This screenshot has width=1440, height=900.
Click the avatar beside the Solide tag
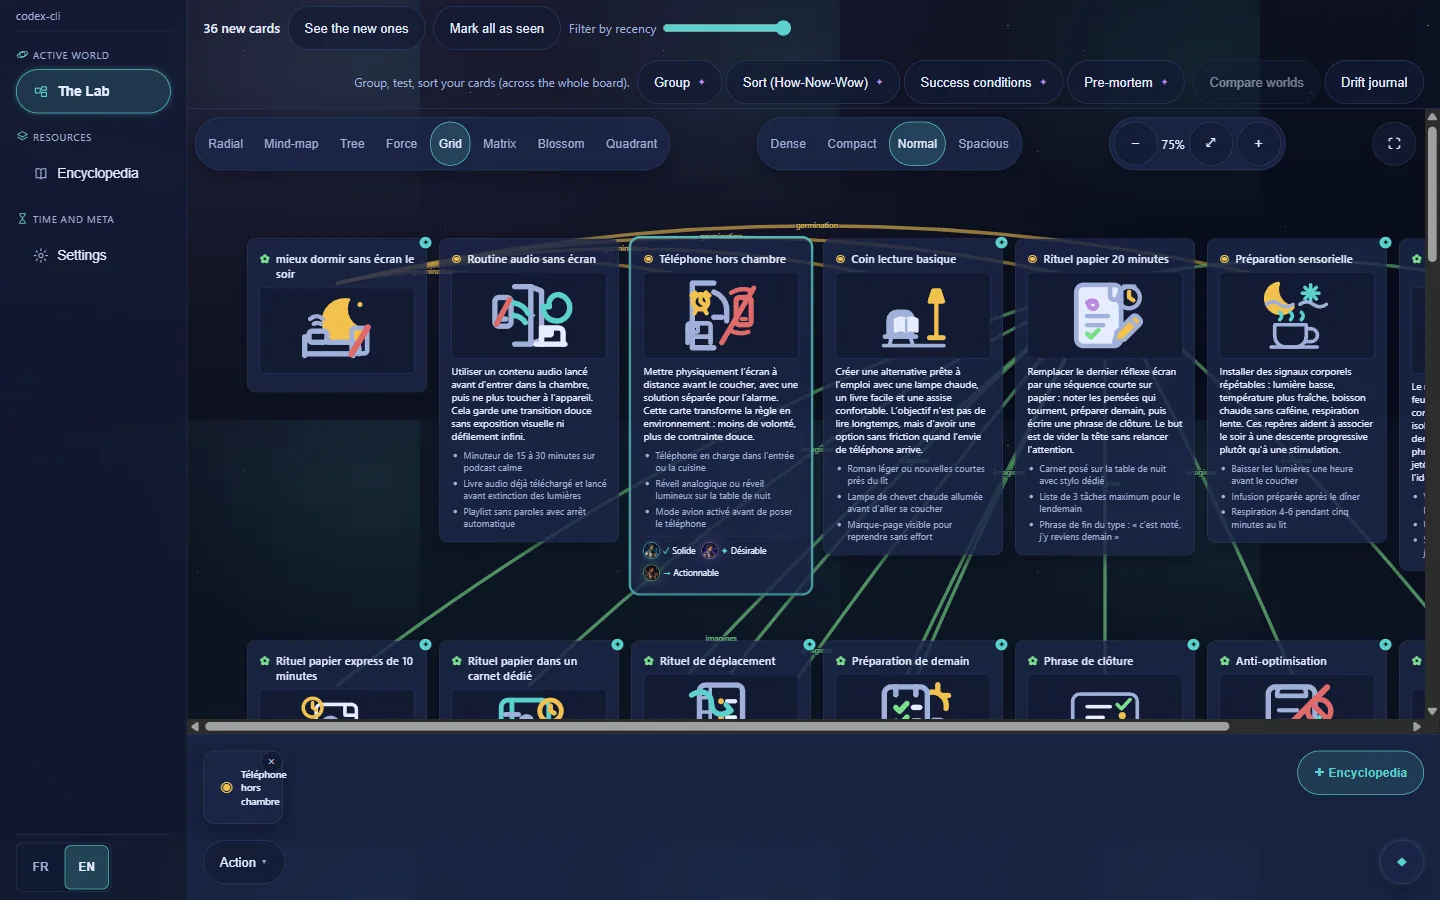pyautogui.click(x=651, y=551)
